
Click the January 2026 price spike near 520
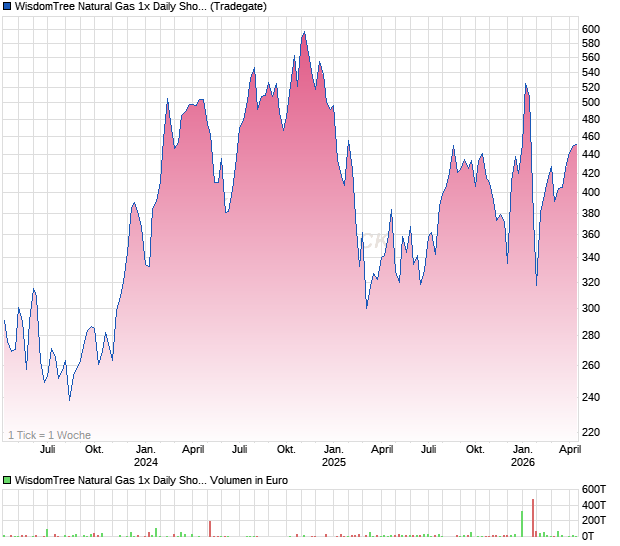click(525, 84)
